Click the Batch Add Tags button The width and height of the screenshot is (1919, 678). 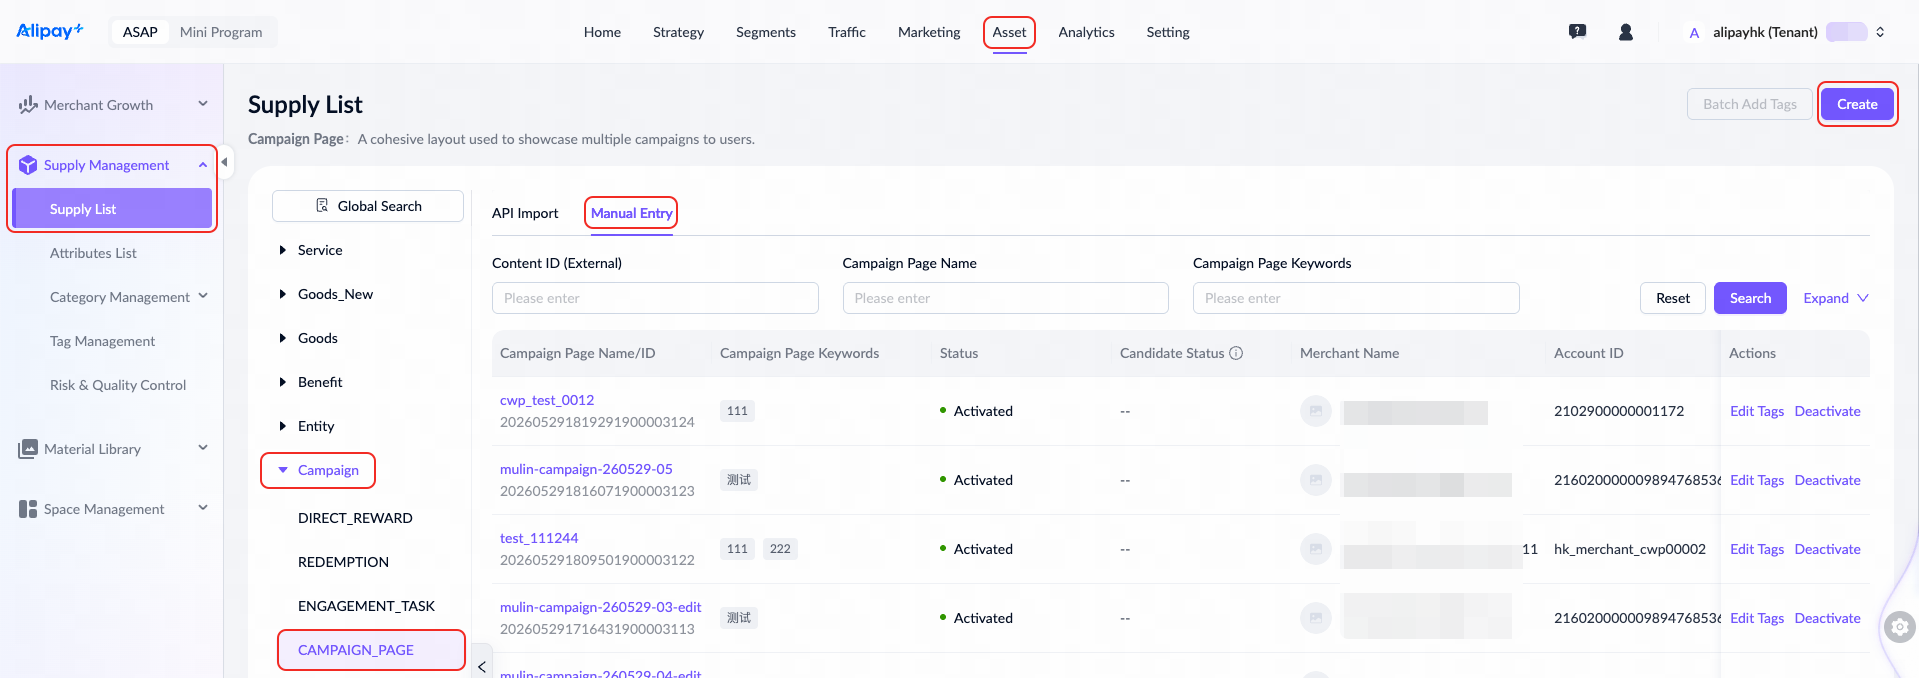coord(1750,104)
